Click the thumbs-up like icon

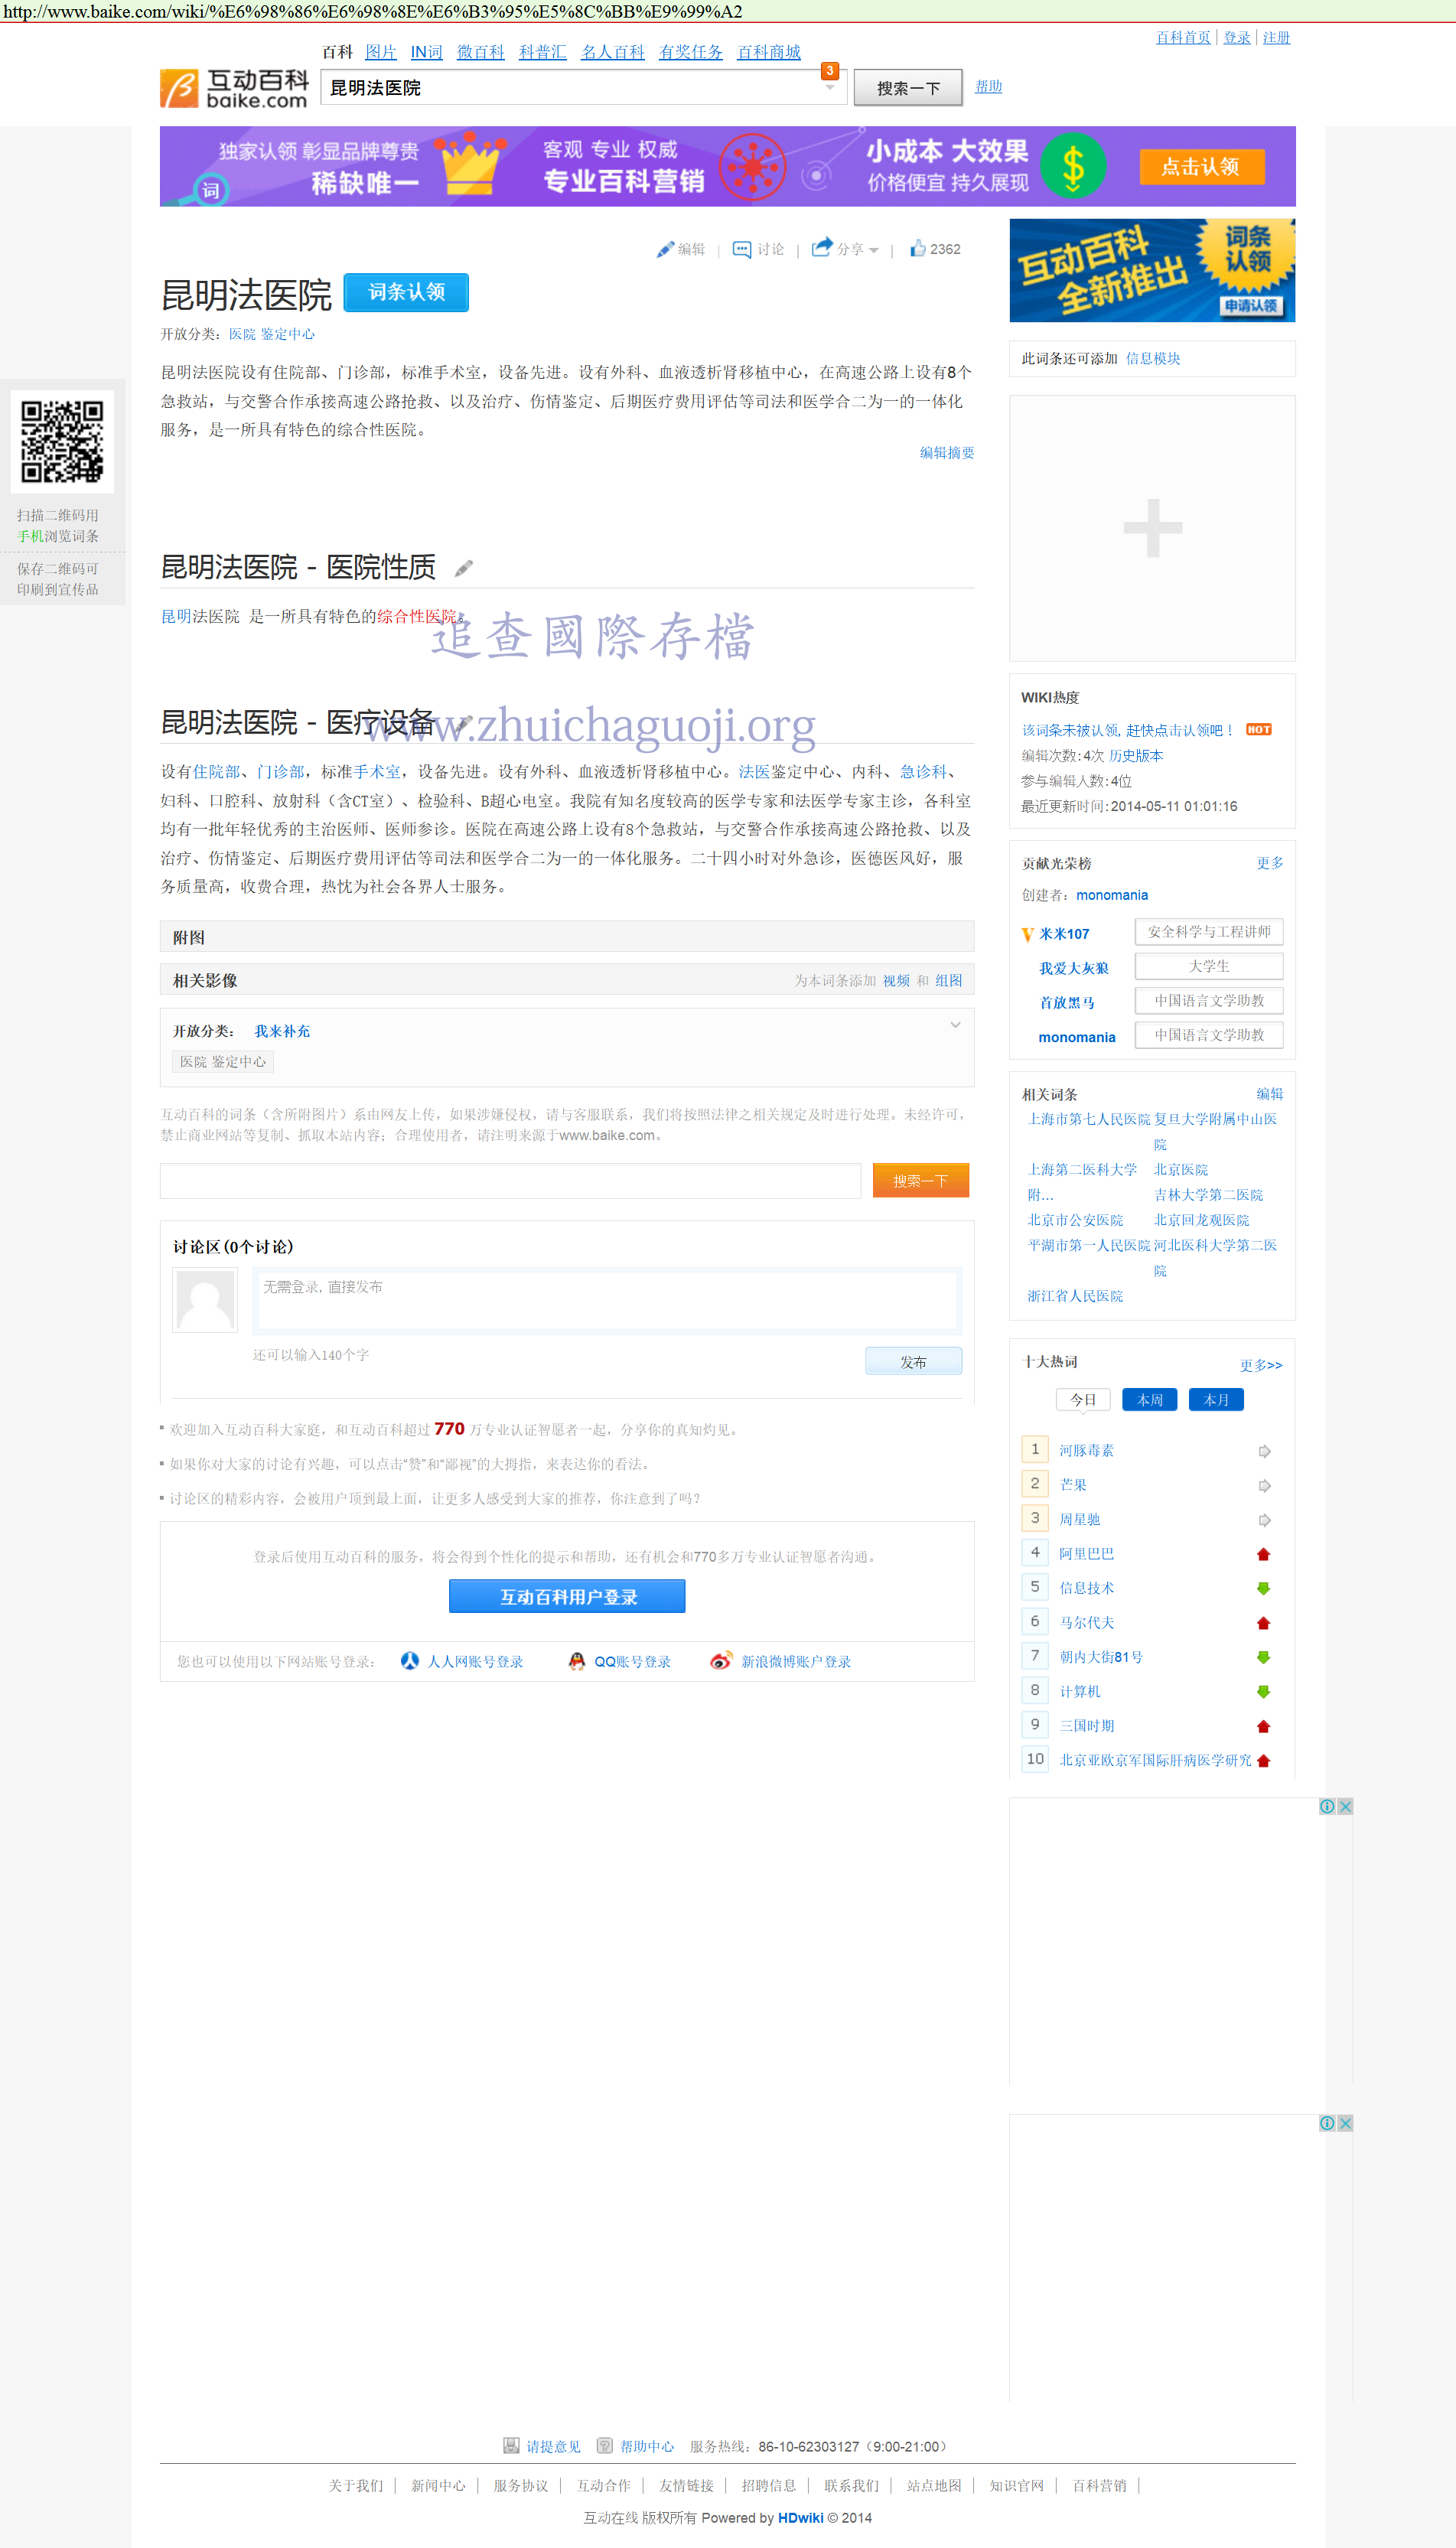click(x=917, y=249)
